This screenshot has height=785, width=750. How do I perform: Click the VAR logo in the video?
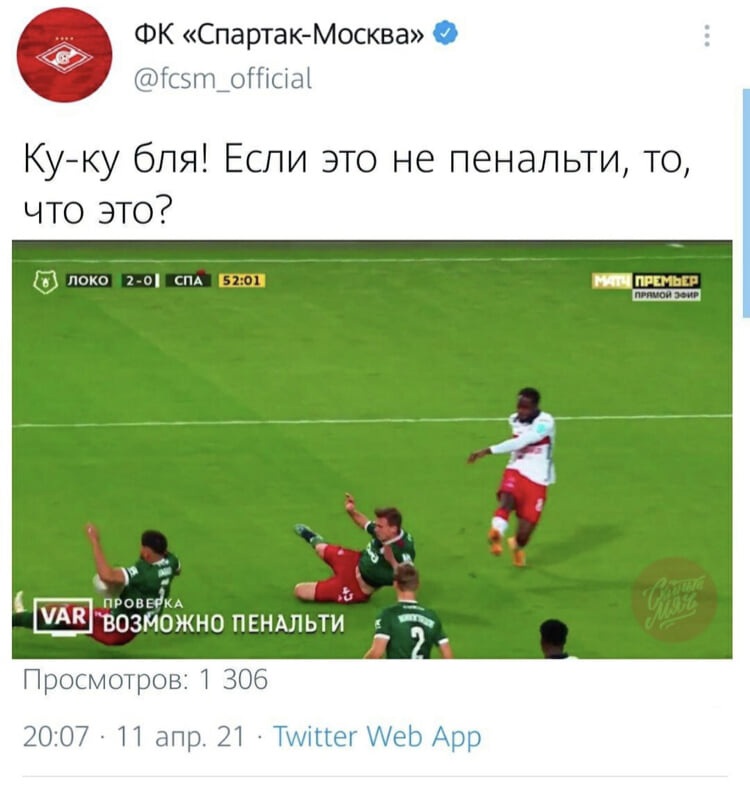63,616
